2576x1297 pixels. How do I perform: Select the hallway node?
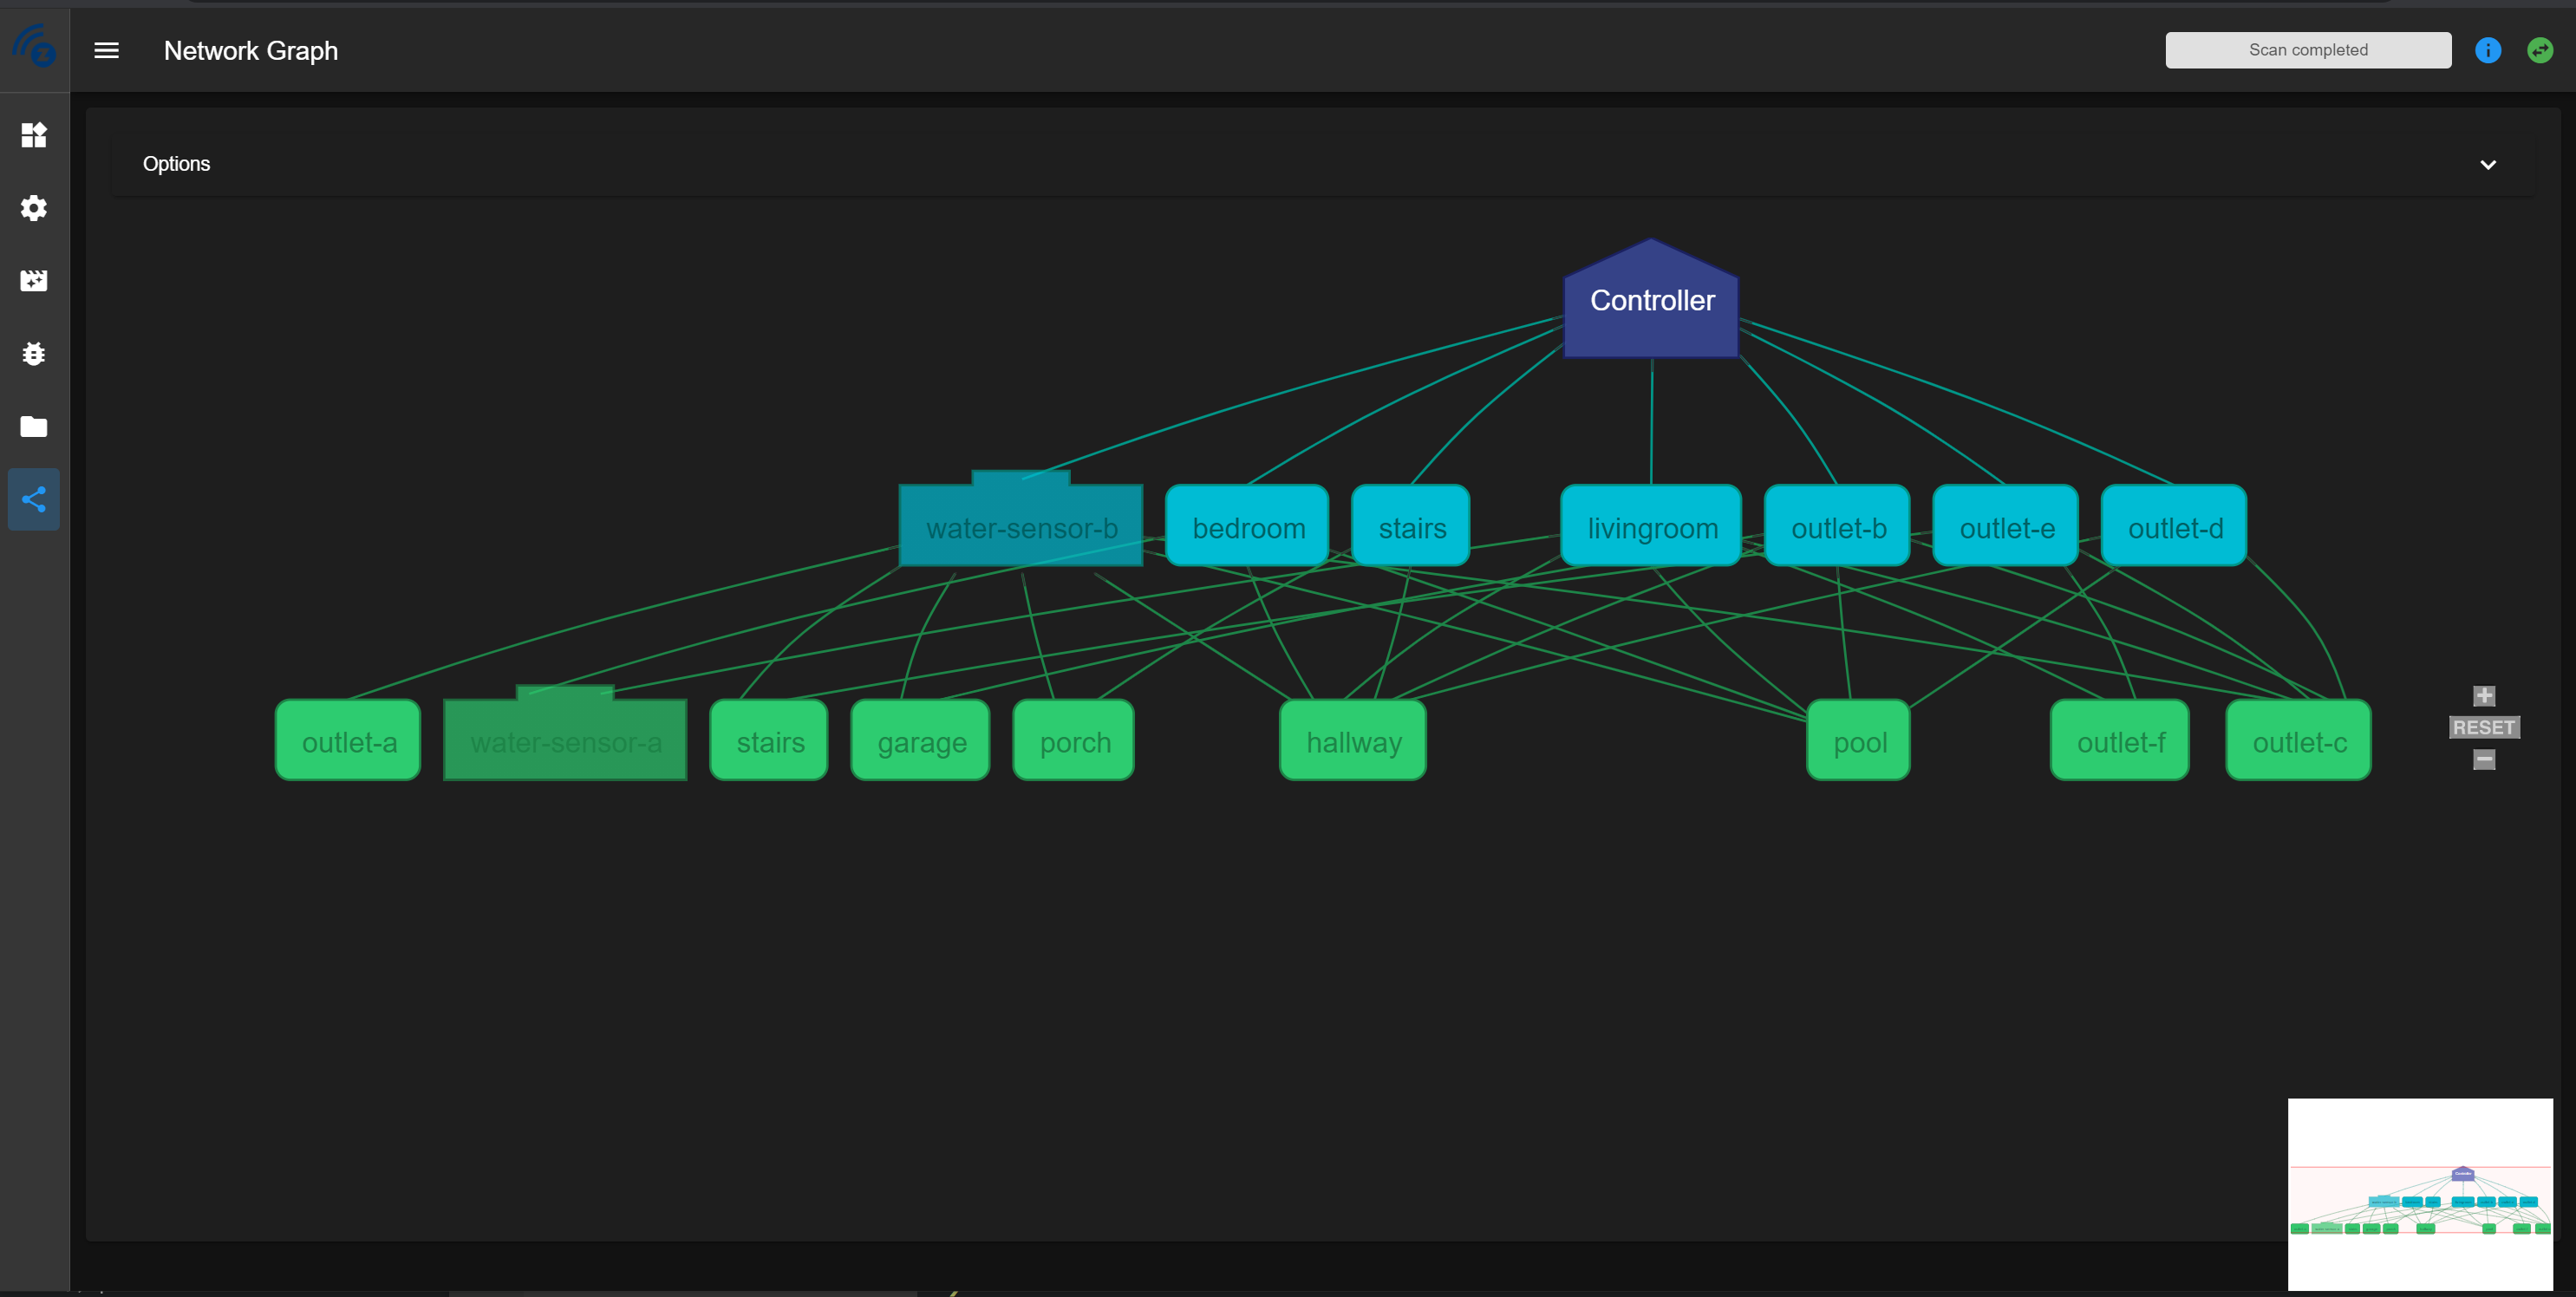(x=1353, y=742)
